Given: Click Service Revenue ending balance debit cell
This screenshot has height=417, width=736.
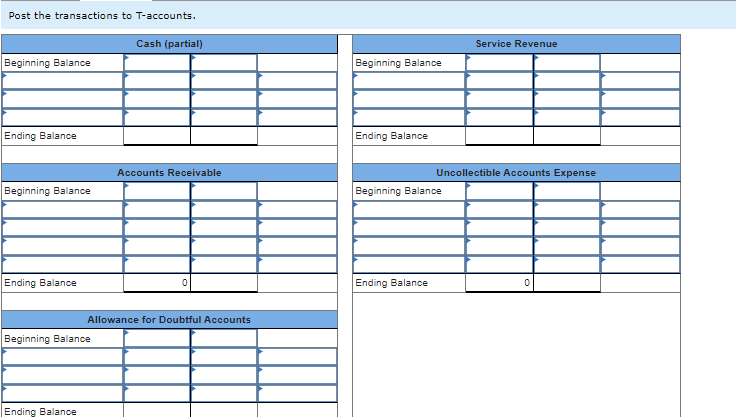Looking at the screenshot, I should pos(499,136).
